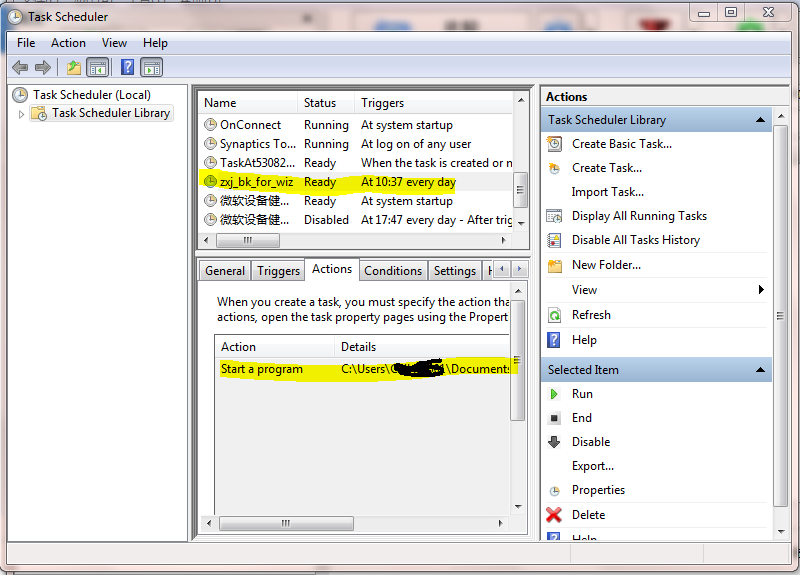Click the Action column header in details
800x575 pixels.
click(x=274, y=347)
